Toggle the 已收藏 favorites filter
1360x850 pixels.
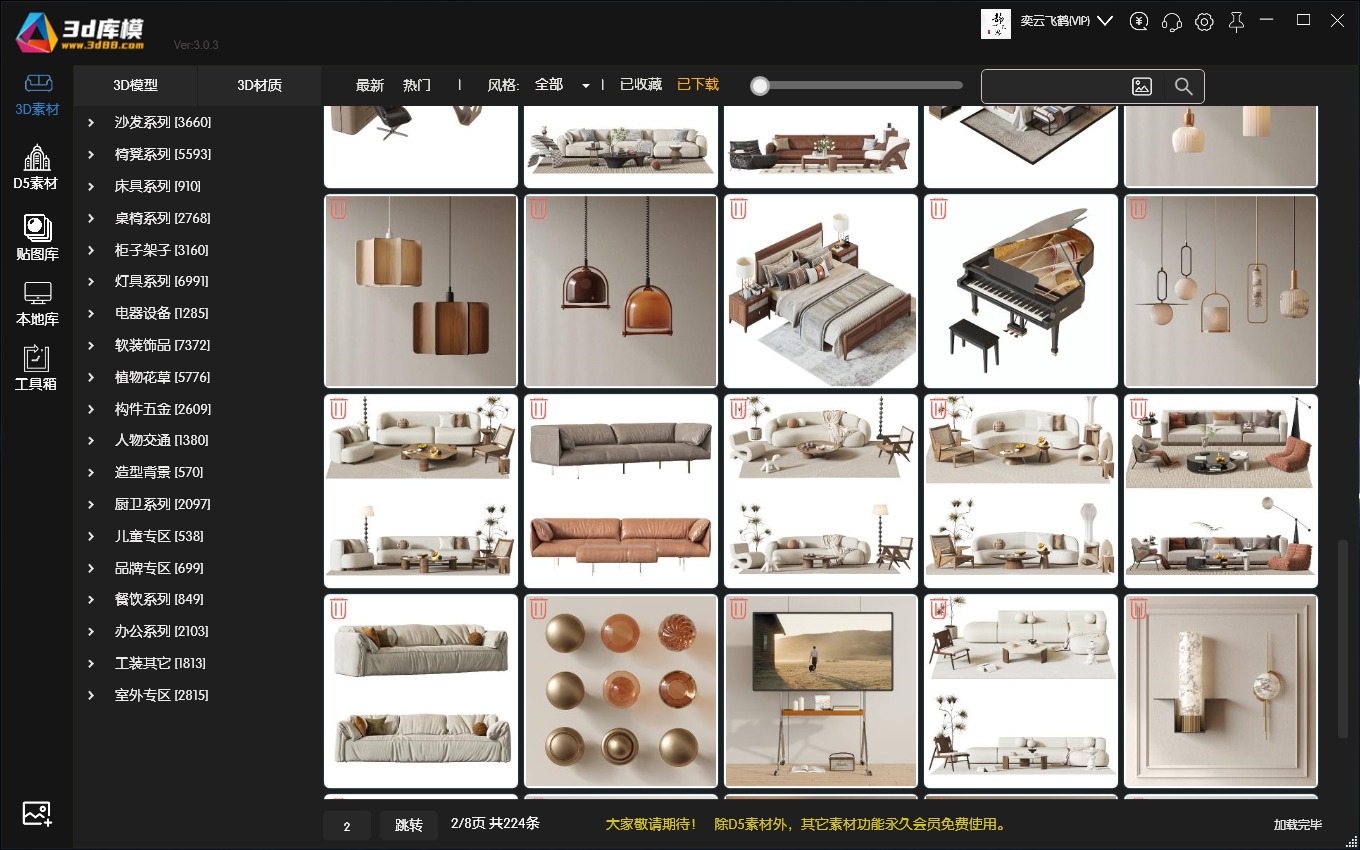coord(641,85)
